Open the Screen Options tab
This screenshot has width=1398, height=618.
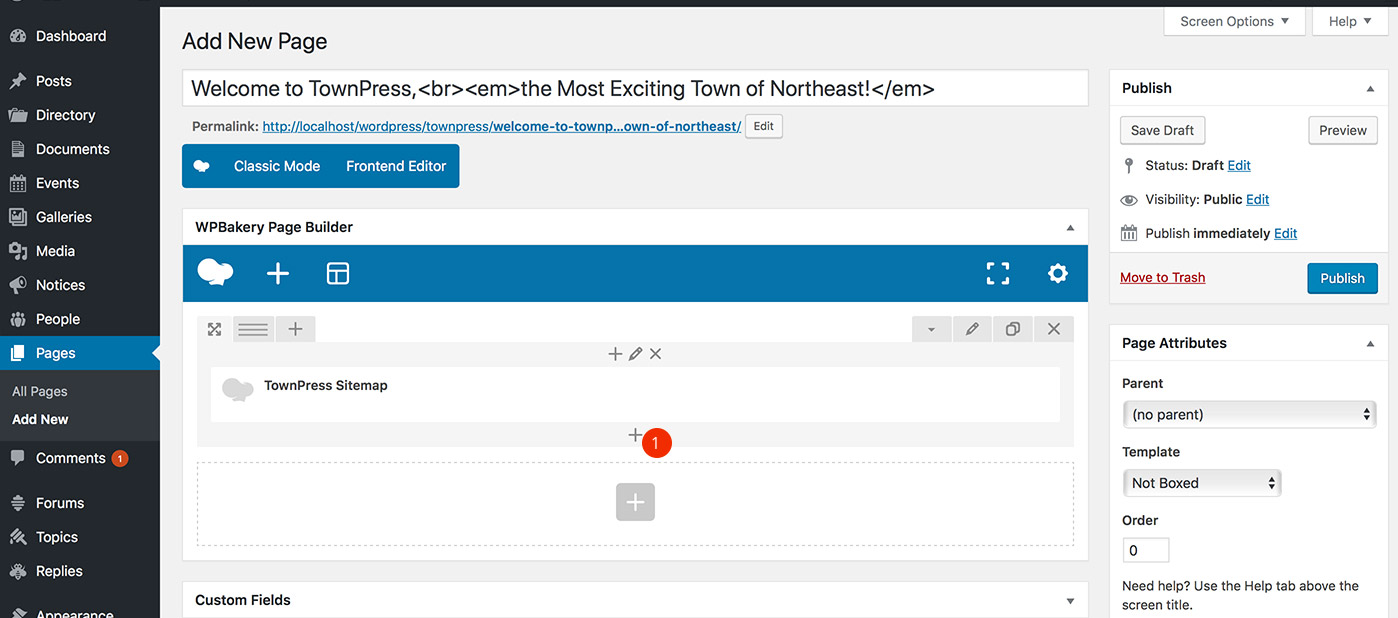pyautogui.click(x=1234, y=21)
